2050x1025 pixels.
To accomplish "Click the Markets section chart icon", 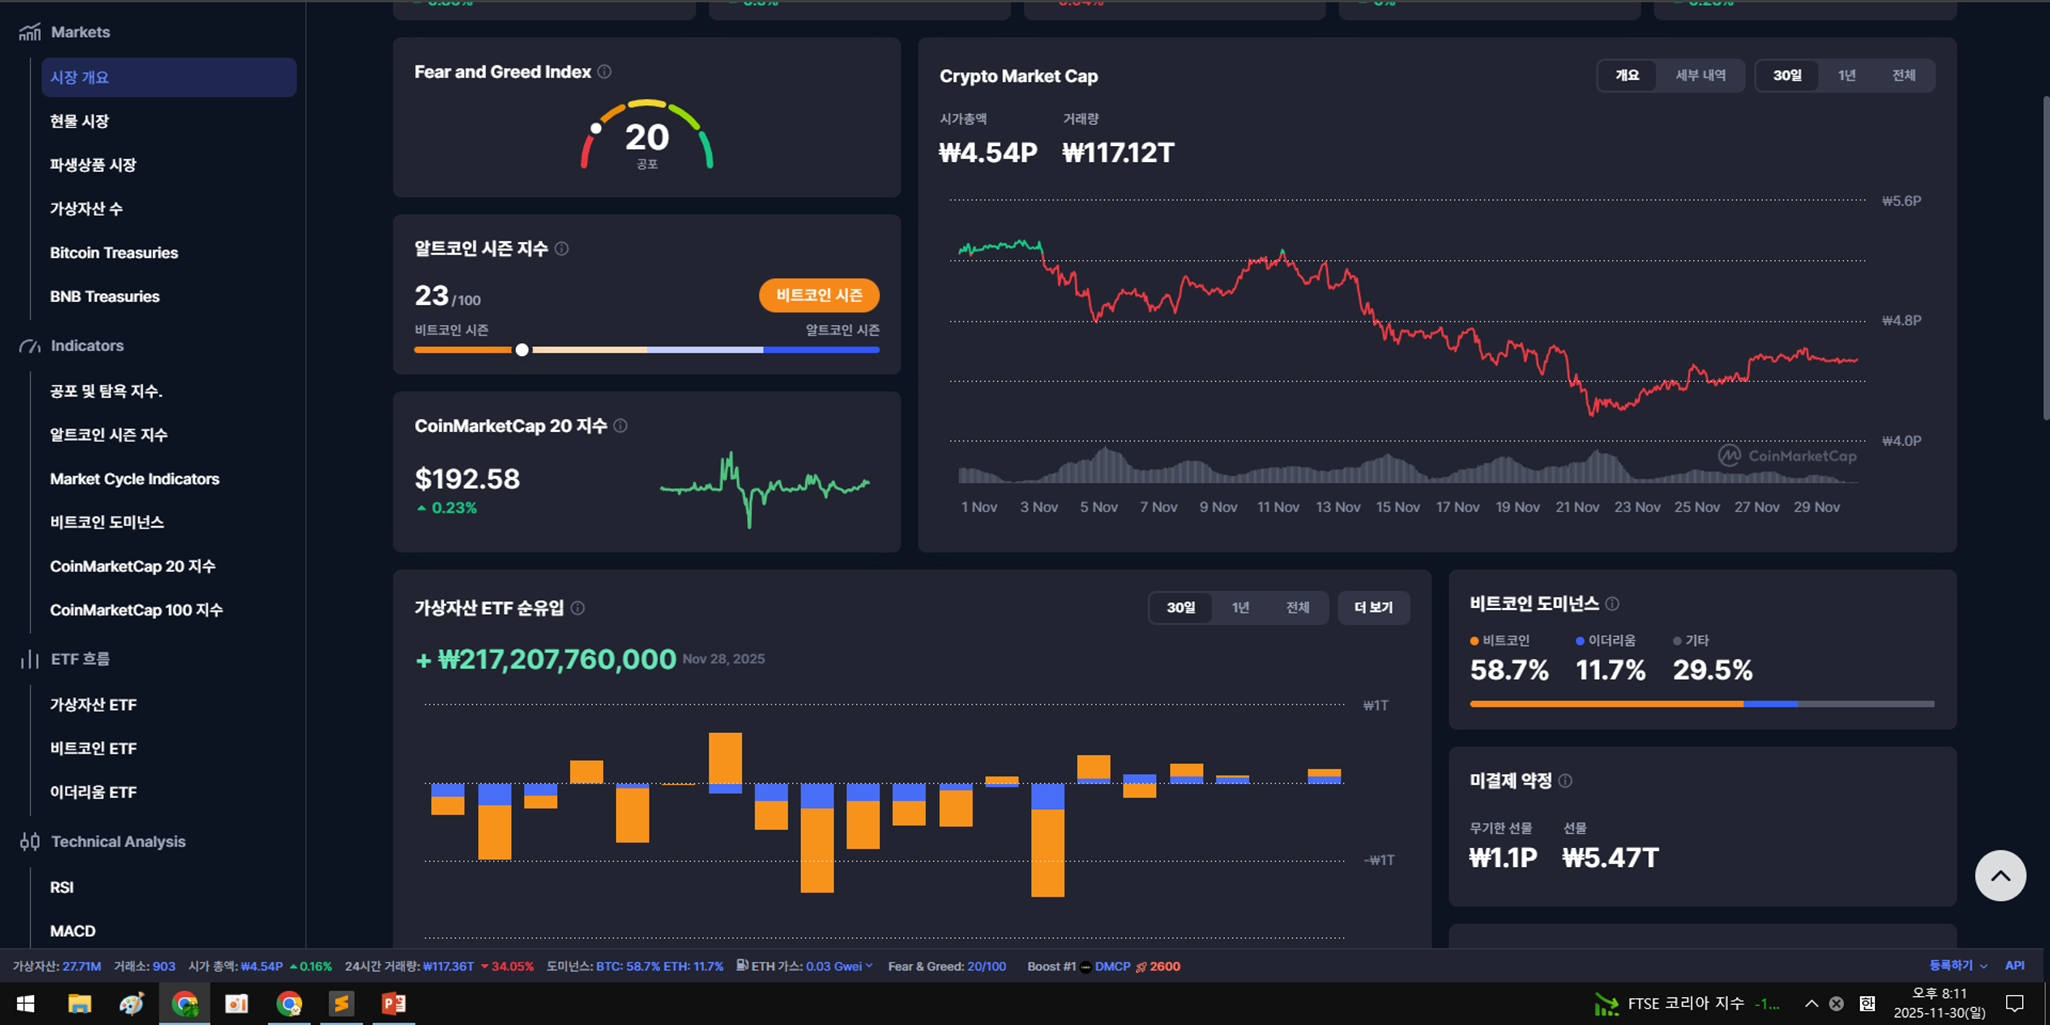I will point(30,32).
